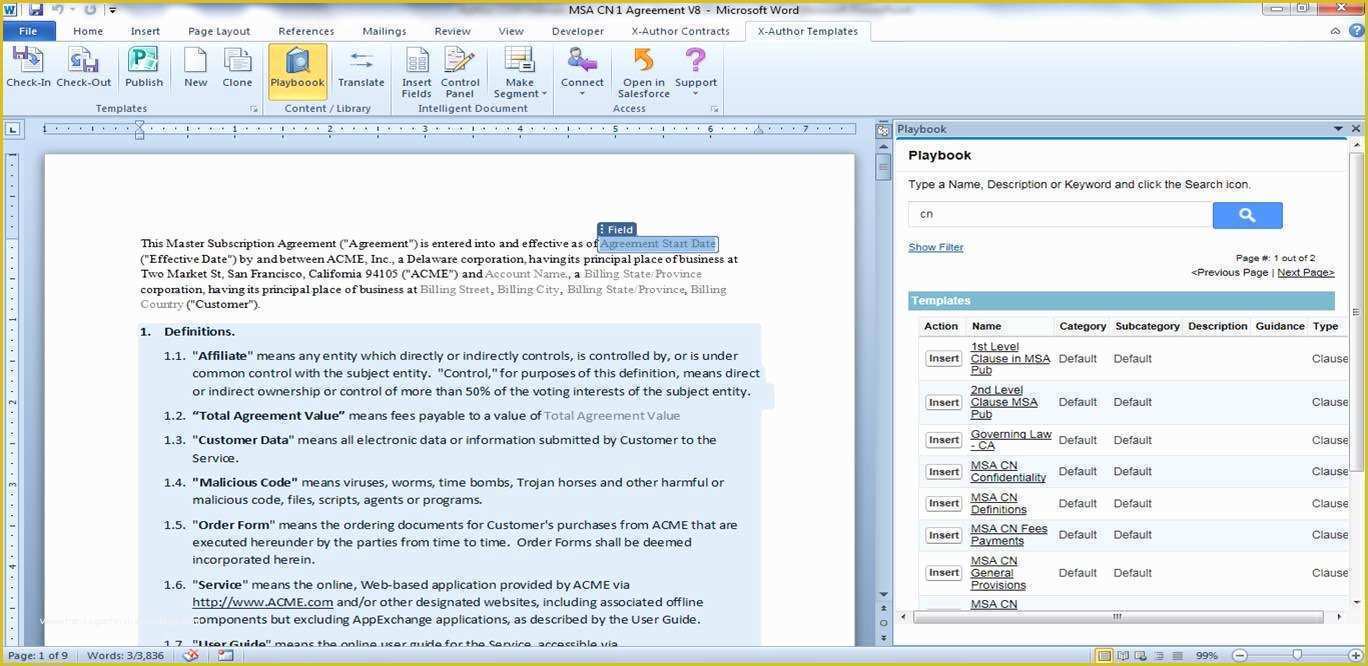Select the Agreement Start Date field
The height and width of the screenshot is (666, 1368).
click(x=658, y=244)
